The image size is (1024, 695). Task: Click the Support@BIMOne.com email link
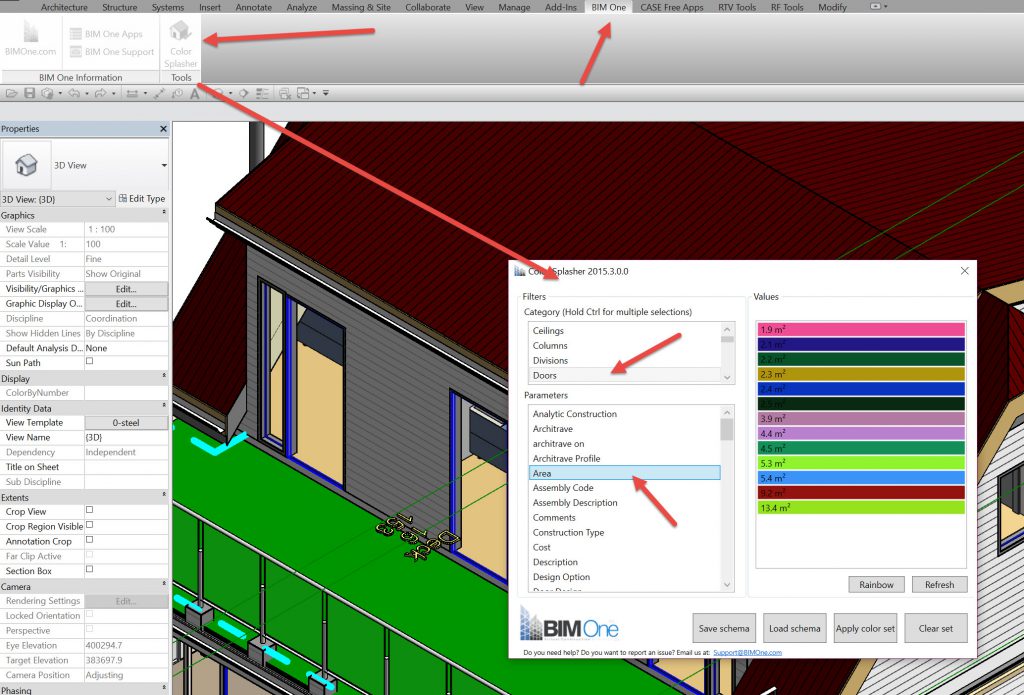pyautogui.click(x=747, y=652)
